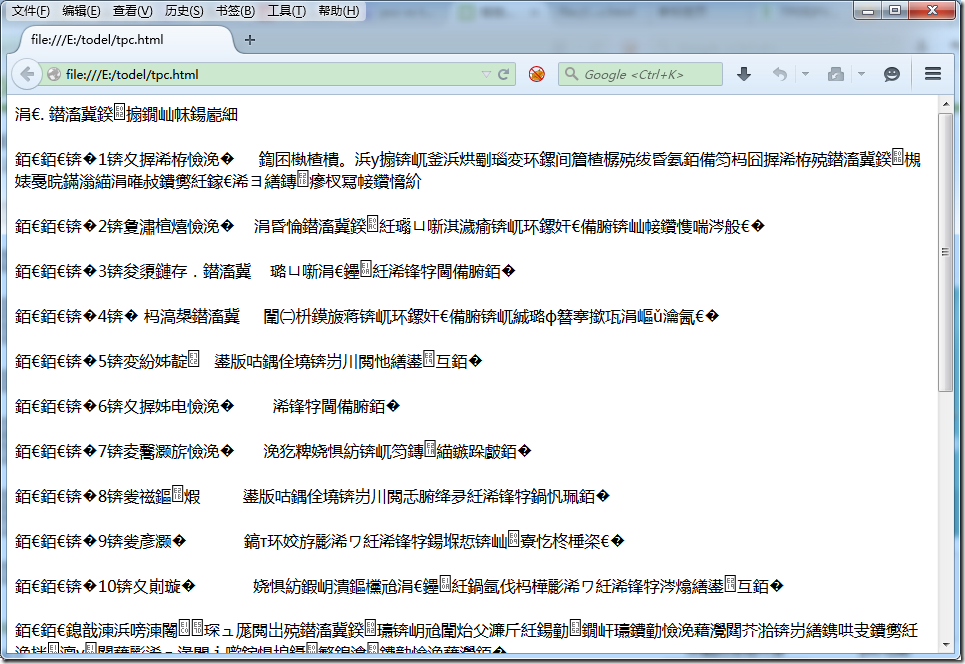Click the vertical scrollbar thumb
965x664 pixels.
pyautogui.click(x=946, y=252)
